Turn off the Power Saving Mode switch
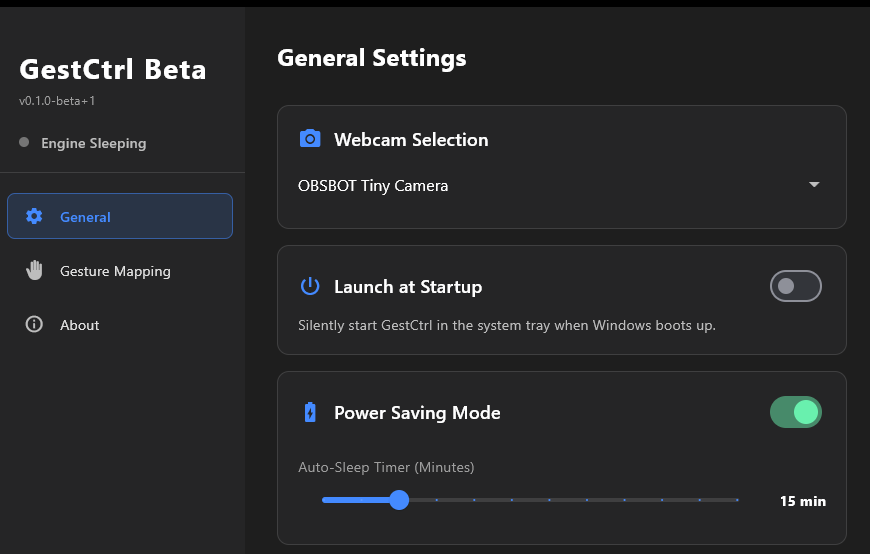Viewport: 870px width, 554px height. click(x=796, y=412)
